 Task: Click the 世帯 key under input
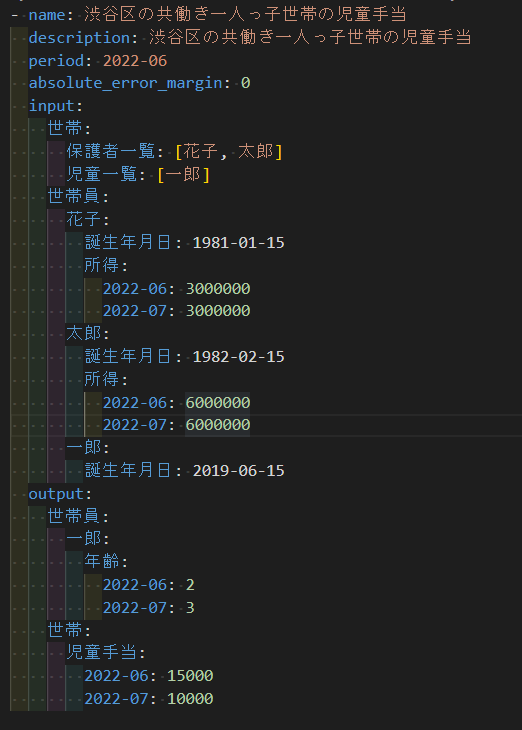[x=65, y=128]
